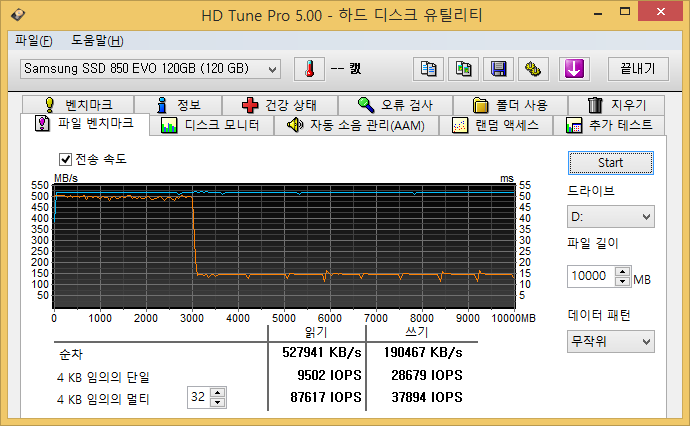Toggle the 전송 속도 checkbox
The height and width of the screenshot is (426, 690).
click(x=66, y=159)
